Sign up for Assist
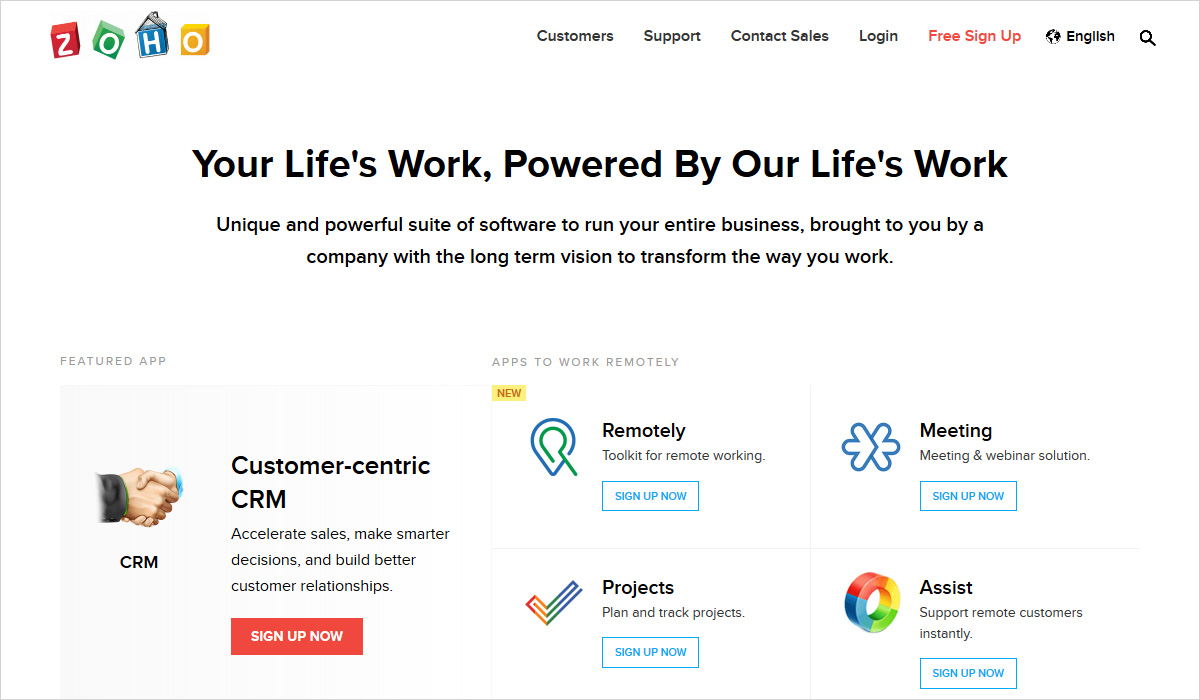This screenshot has width=1200, height=700. pyautogui.click(x=968, y=673)
